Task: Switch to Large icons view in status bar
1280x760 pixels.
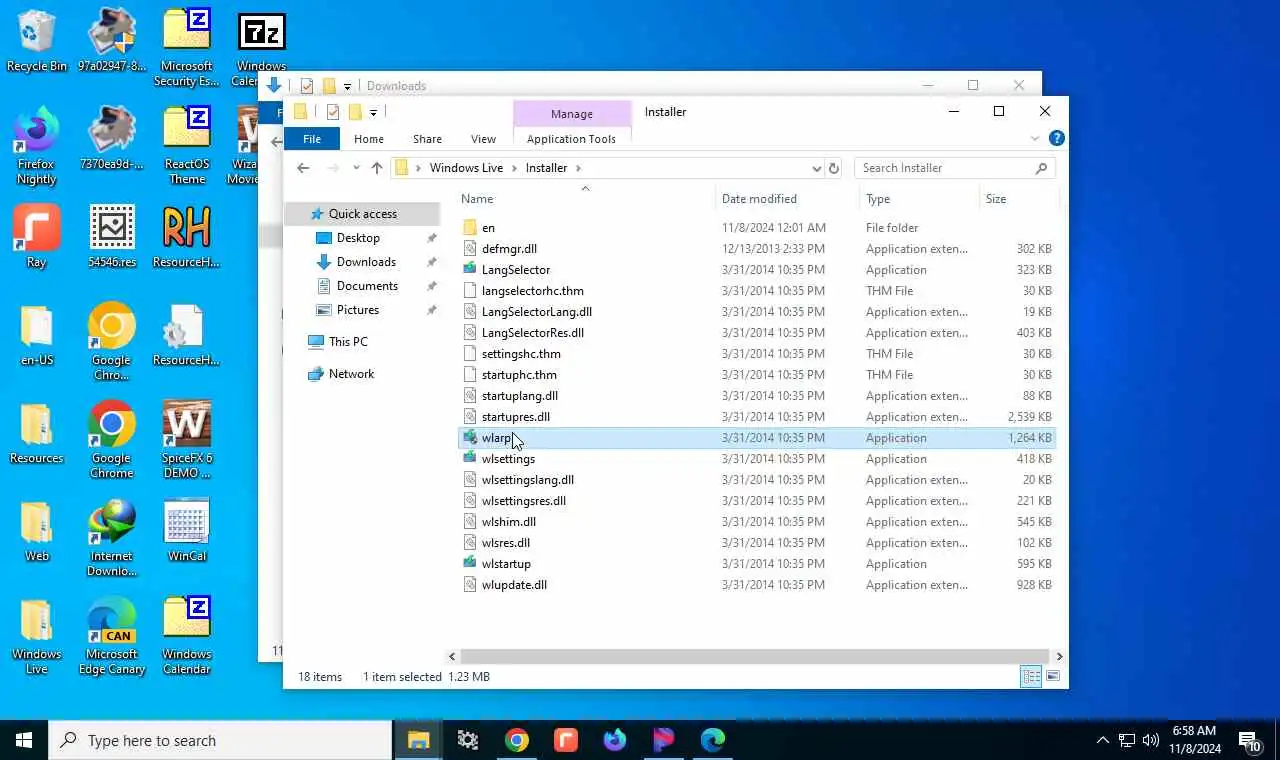Action: pyautogui.click(x=1052, y=677)
